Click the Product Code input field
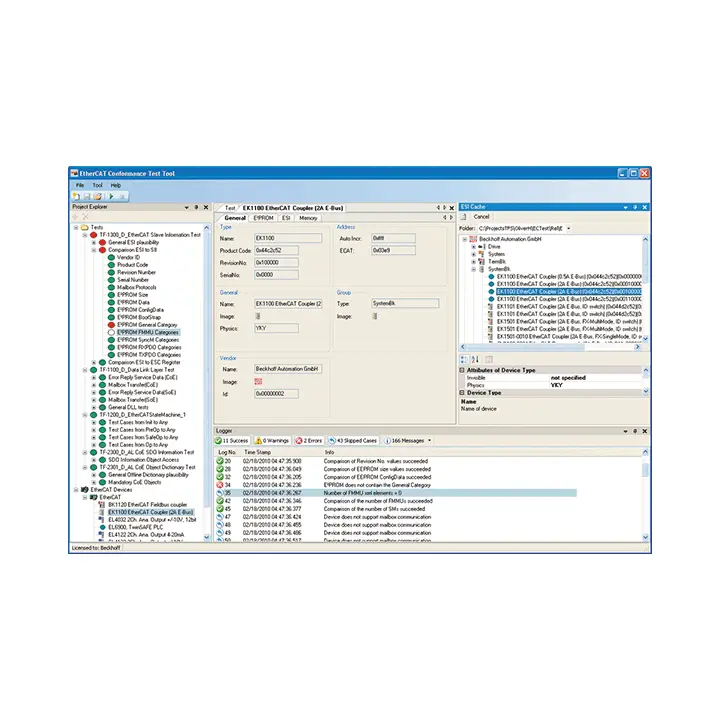This screenshot has width=720, height=720. pyautogui.click(x=276, y=251)
